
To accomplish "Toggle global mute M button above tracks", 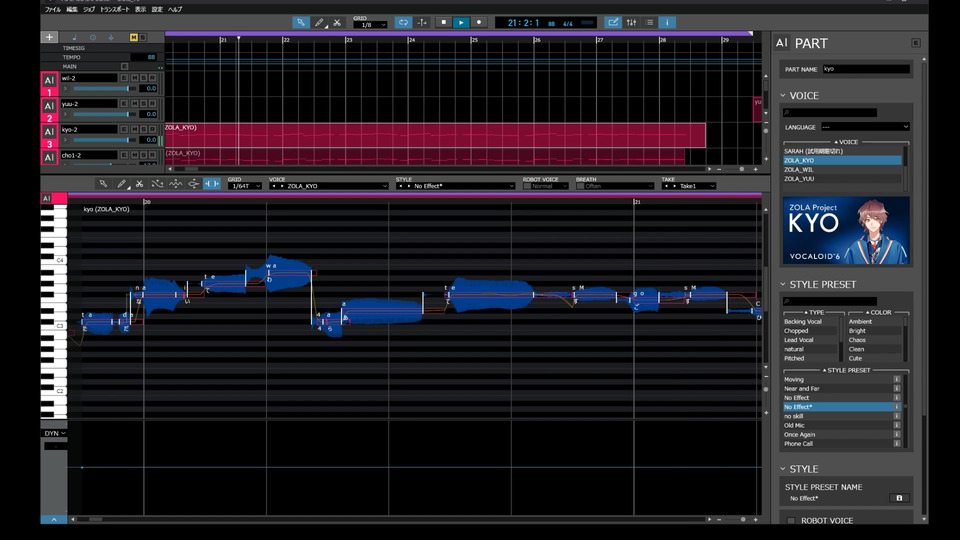I will 133,37.
